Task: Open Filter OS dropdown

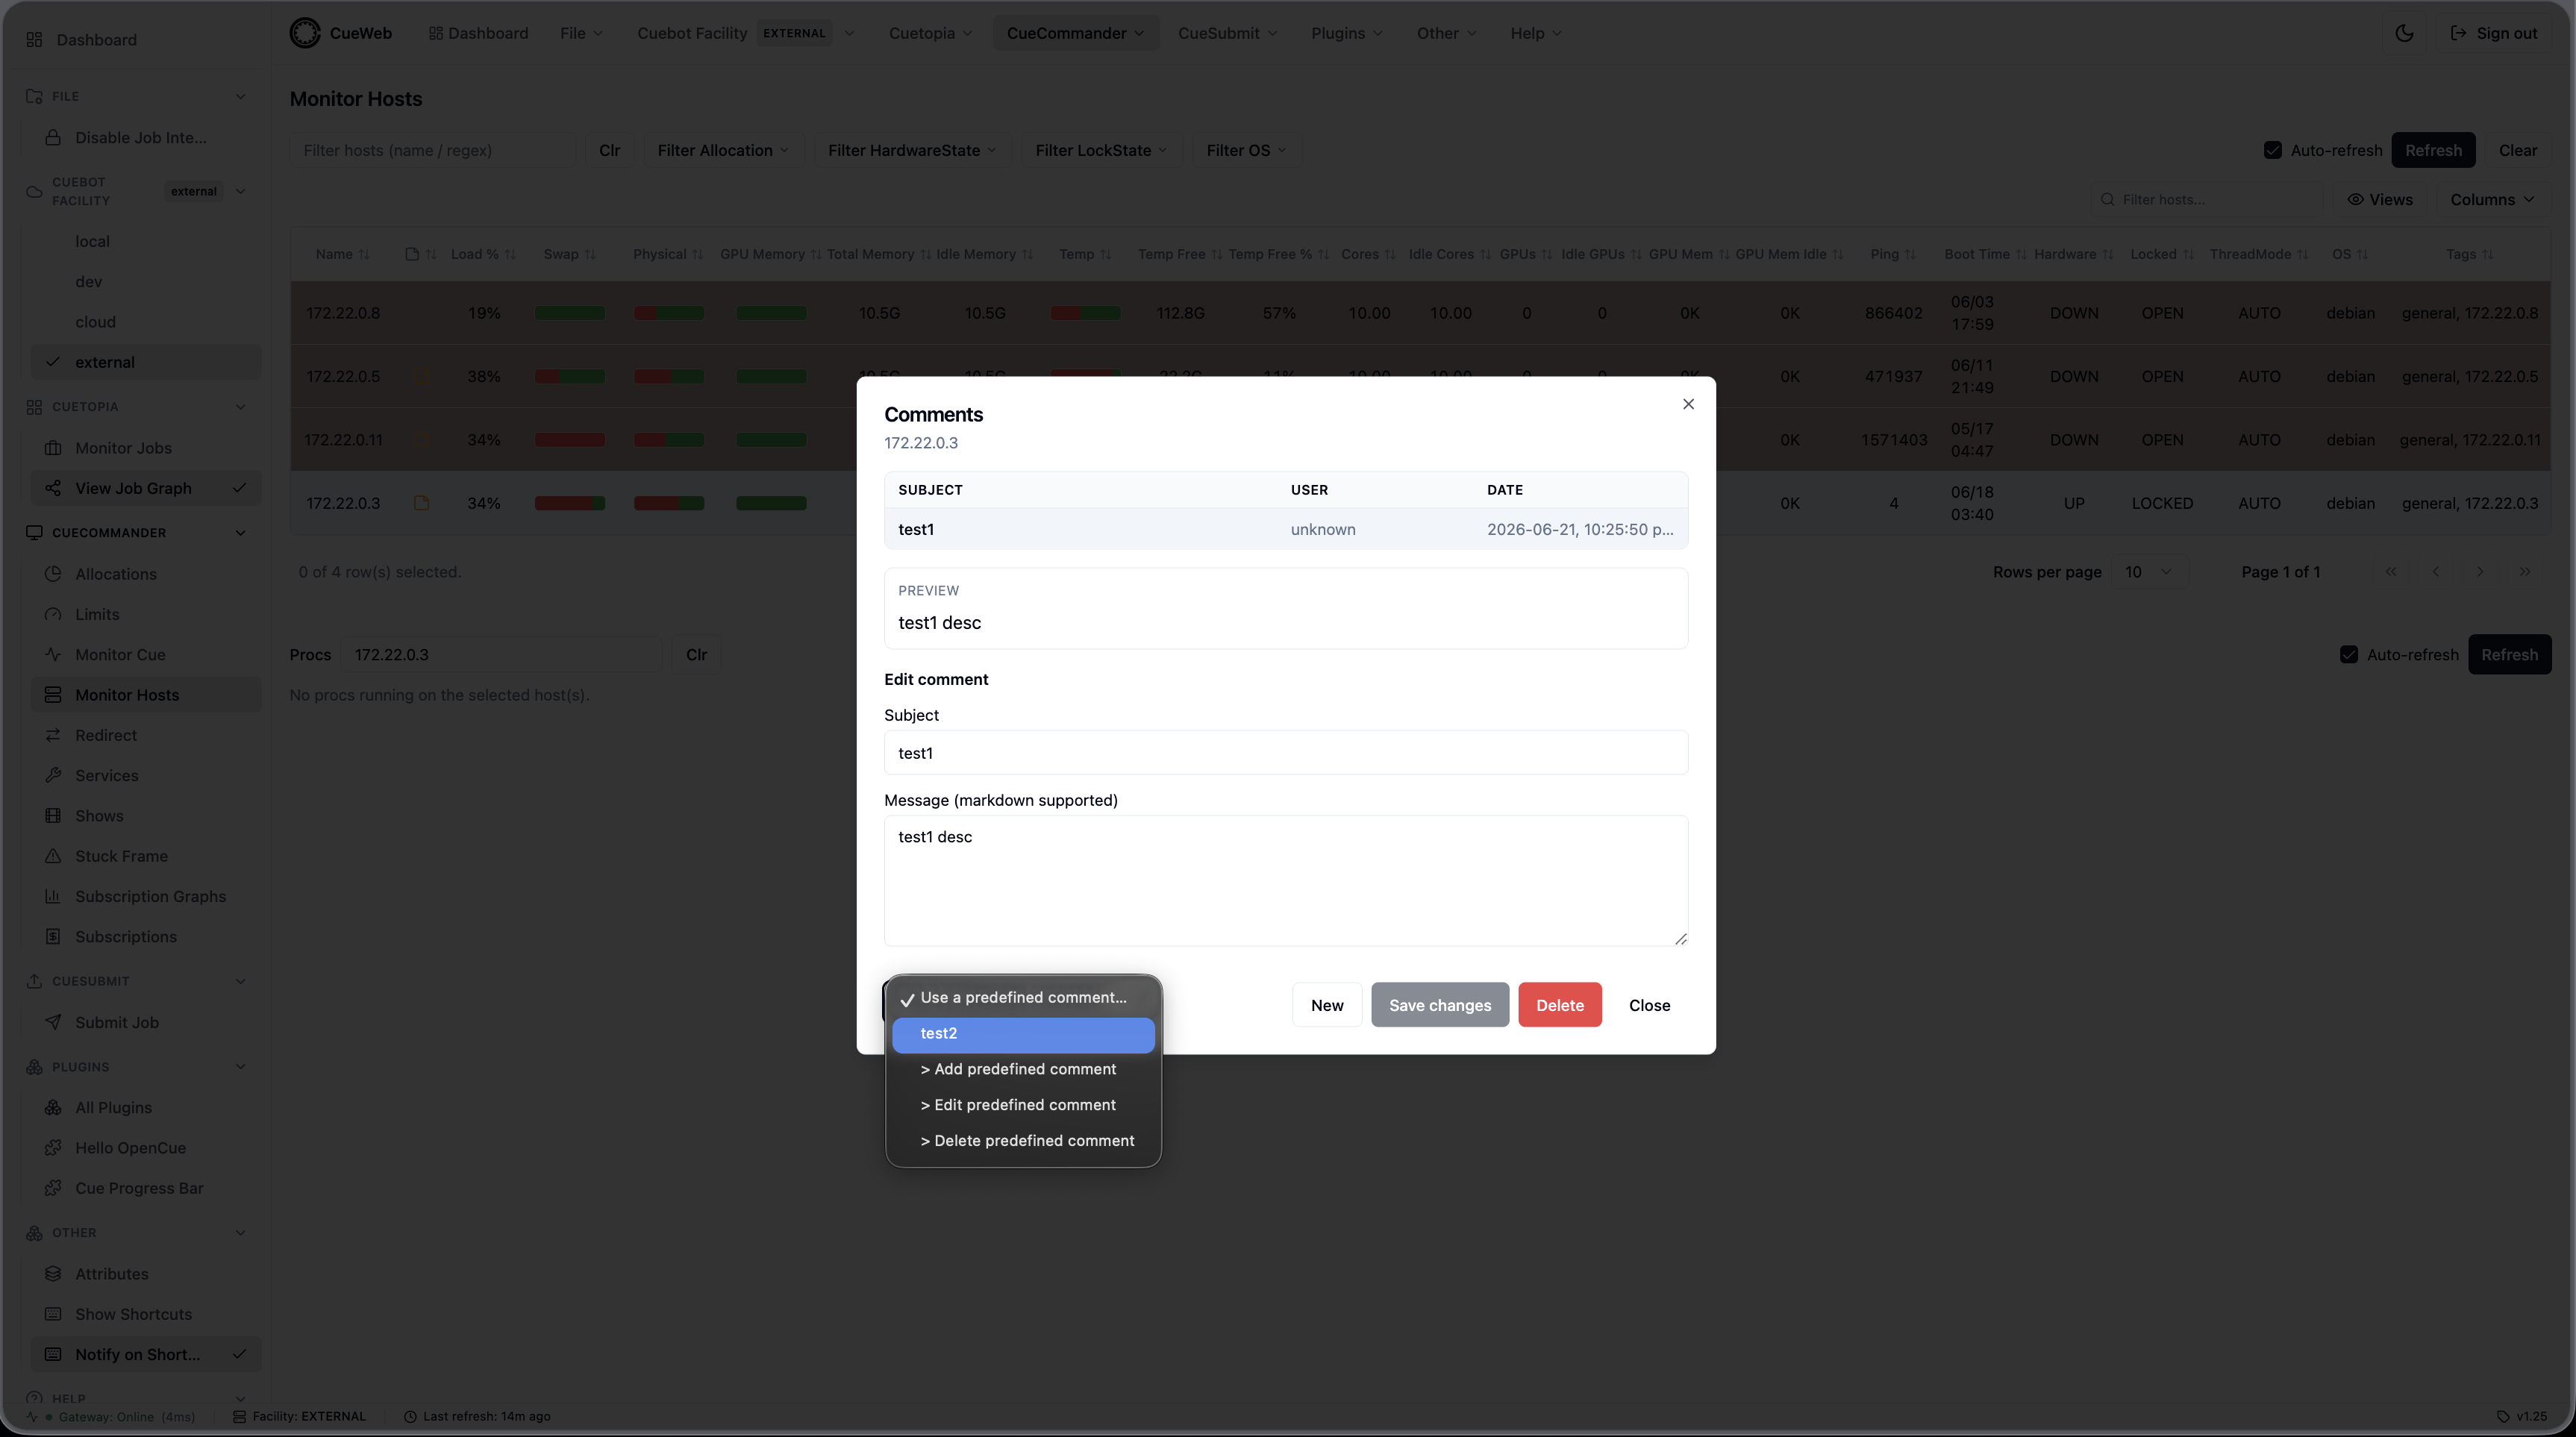Action: (1246, 150)
